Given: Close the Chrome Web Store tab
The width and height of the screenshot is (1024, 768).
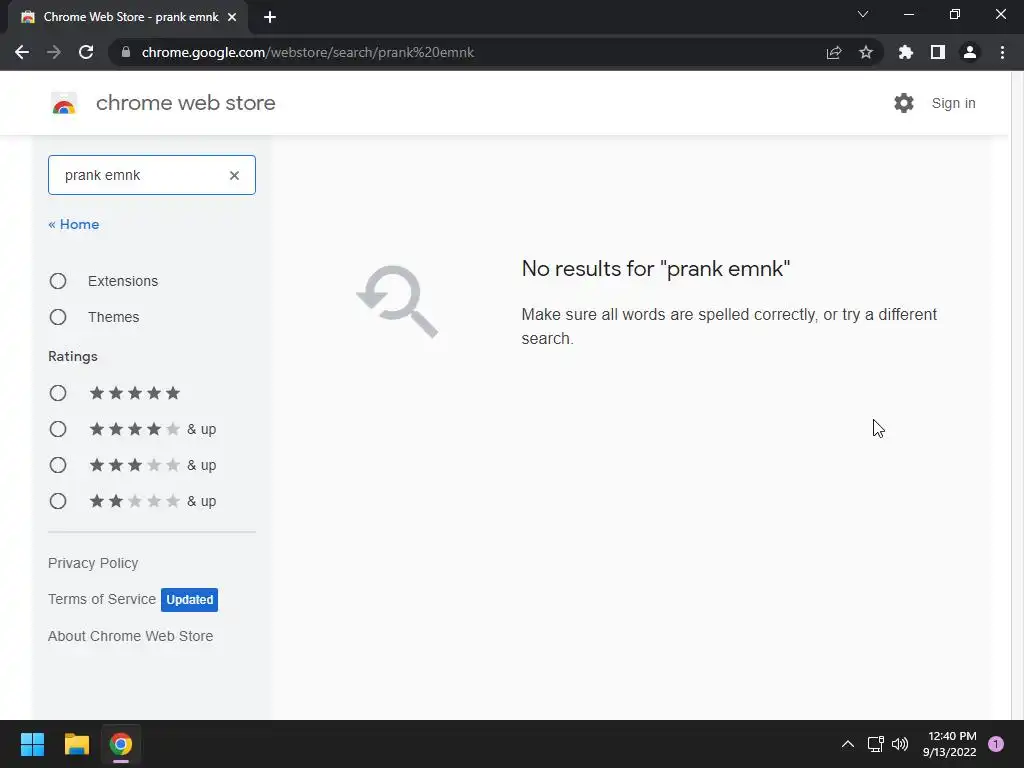Looking at the screenshot, I should coord(232,17).
